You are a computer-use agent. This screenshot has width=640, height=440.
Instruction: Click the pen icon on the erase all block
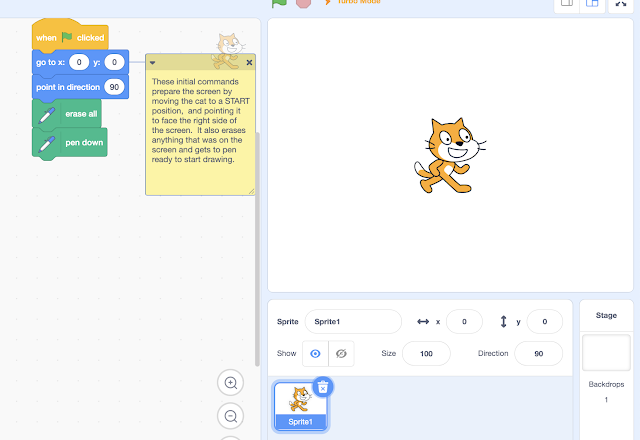tap(47, 115)
